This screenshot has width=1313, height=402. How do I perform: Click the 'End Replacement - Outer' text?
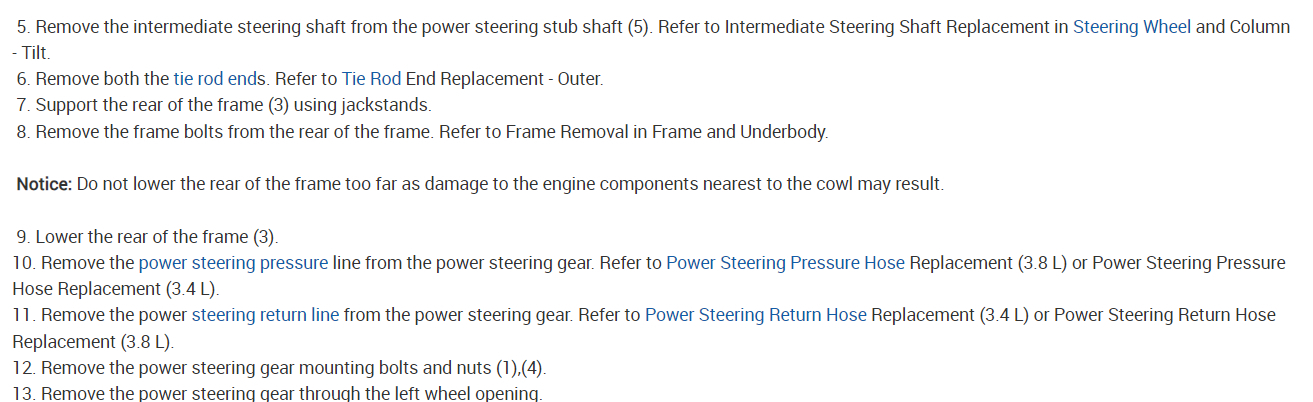pos(503,78)
